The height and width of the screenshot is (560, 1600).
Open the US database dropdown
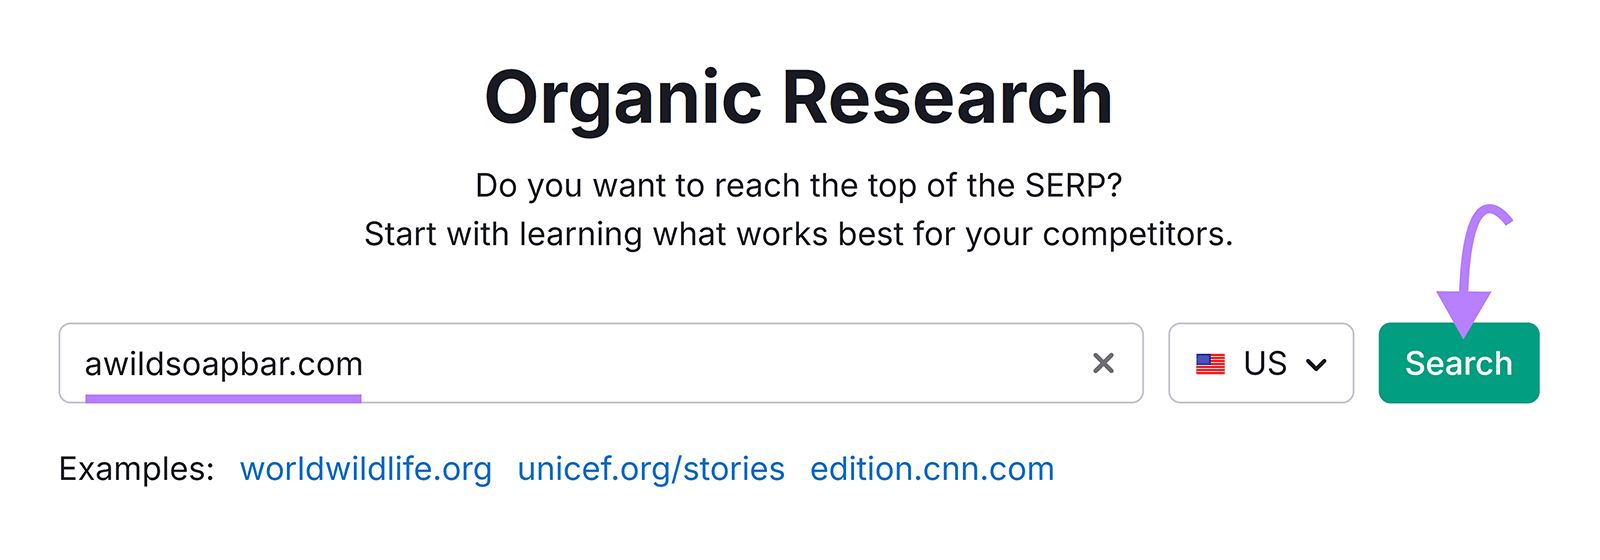[x=1260, y=363]
